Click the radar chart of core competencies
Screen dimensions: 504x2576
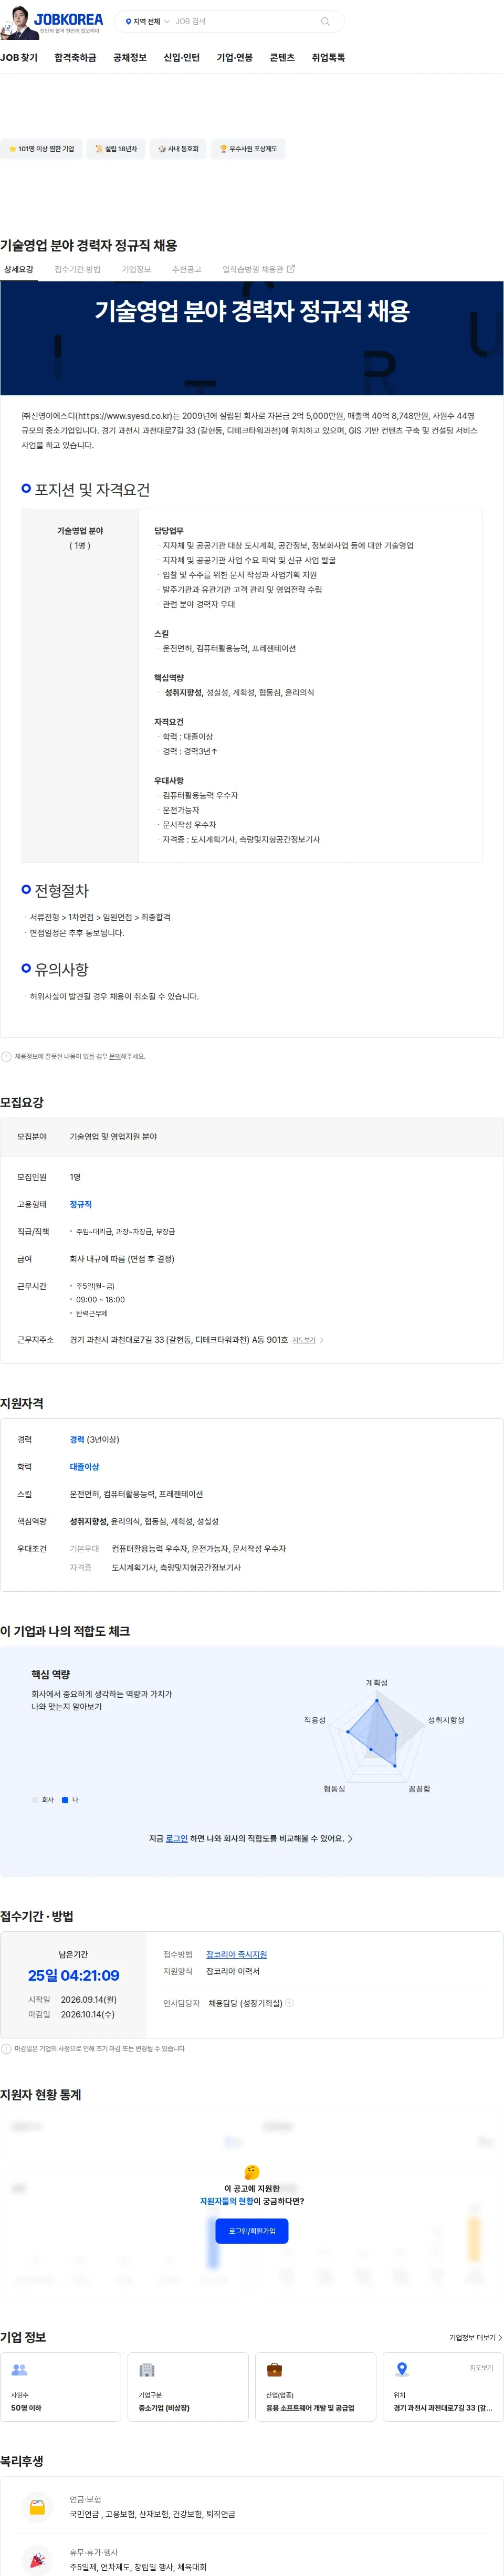point(378,1737)
